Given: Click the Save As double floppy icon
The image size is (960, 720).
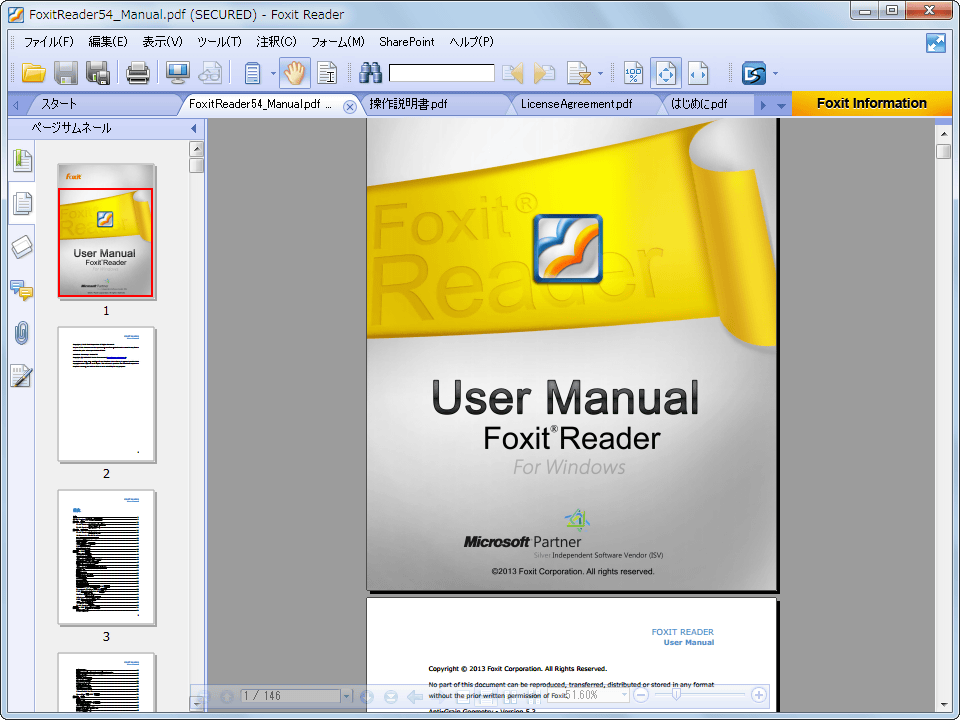Looking at the screenshot, I should 97,73.
